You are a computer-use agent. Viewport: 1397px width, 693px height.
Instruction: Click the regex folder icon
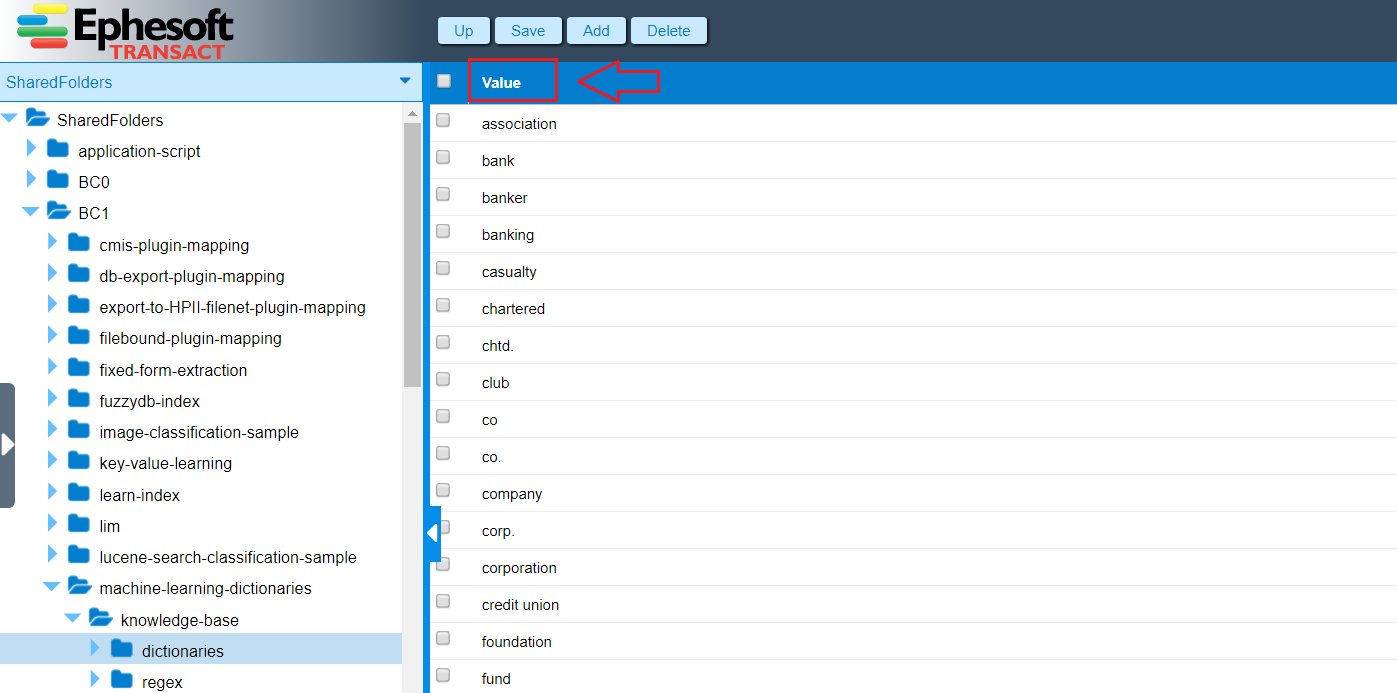(x=122, y=681)
